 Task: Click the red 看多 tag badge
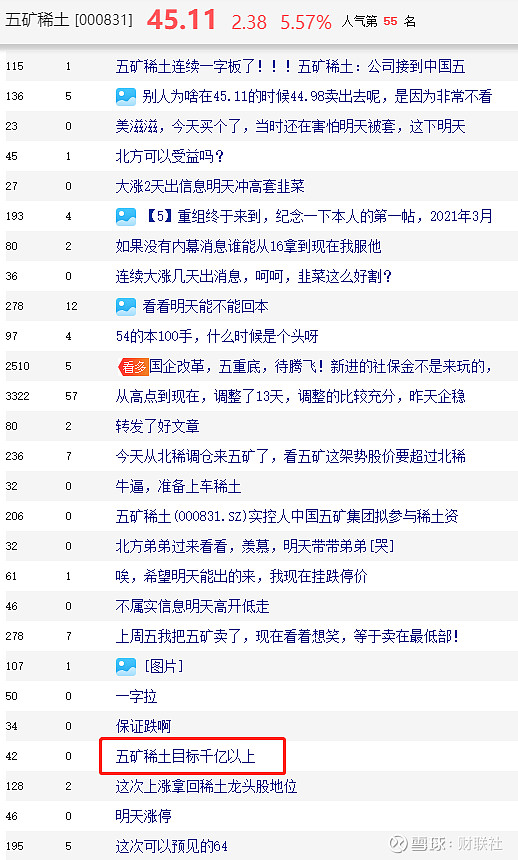pyautogui.click(x=133, y=366)
